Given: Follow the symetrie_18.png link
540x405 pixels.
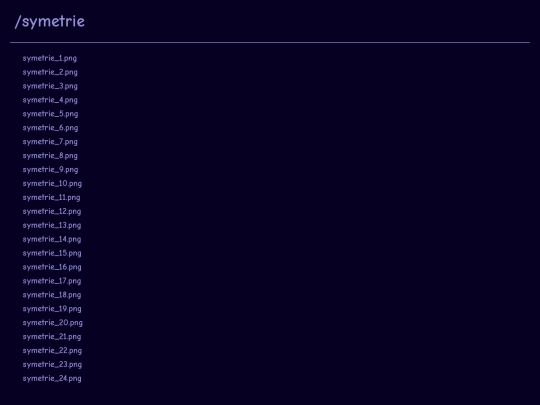Looking at the screenshot, I should [52, 295].
